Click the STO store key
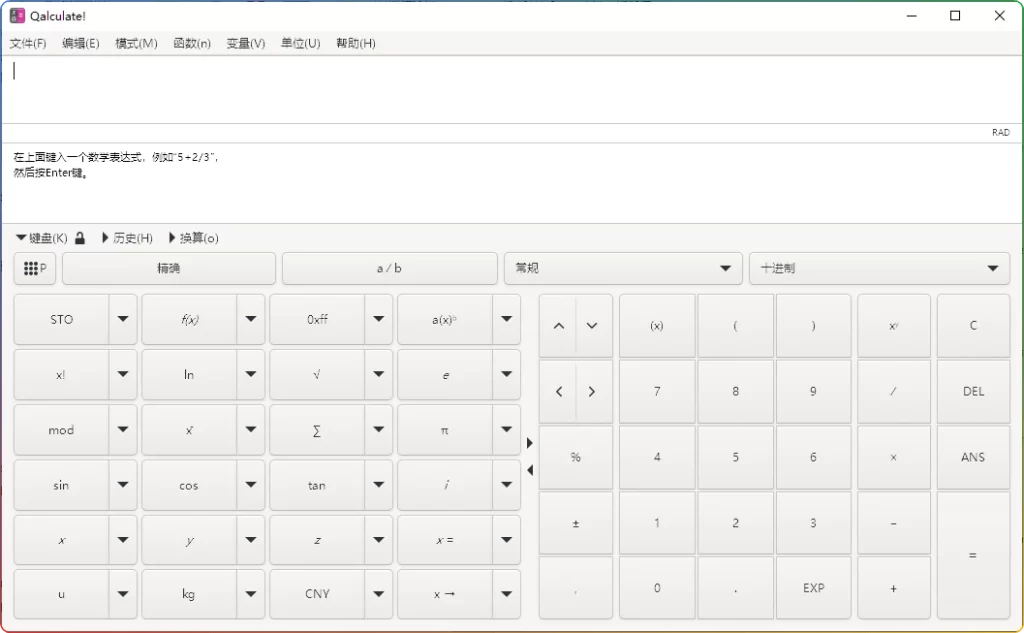 (x=61, y=319)
